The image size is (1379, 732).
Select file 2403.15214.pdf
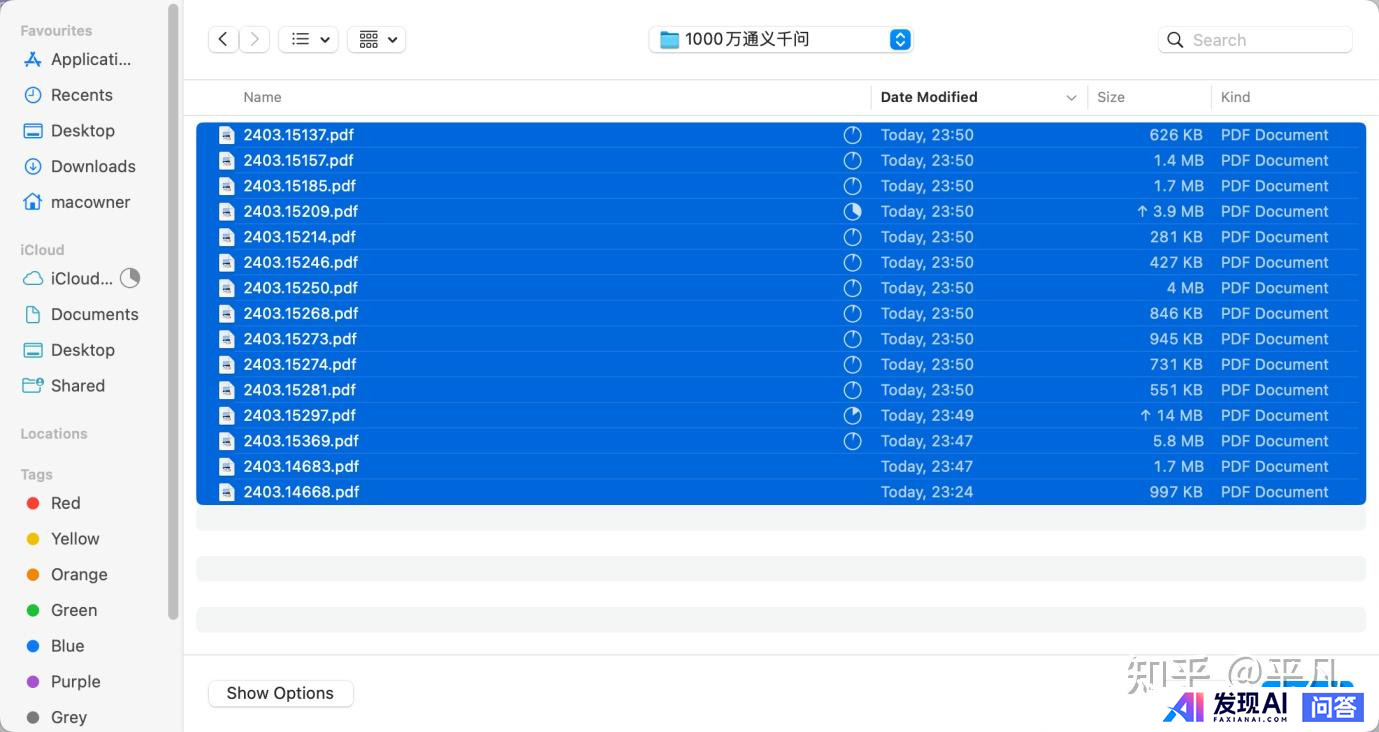781,237
